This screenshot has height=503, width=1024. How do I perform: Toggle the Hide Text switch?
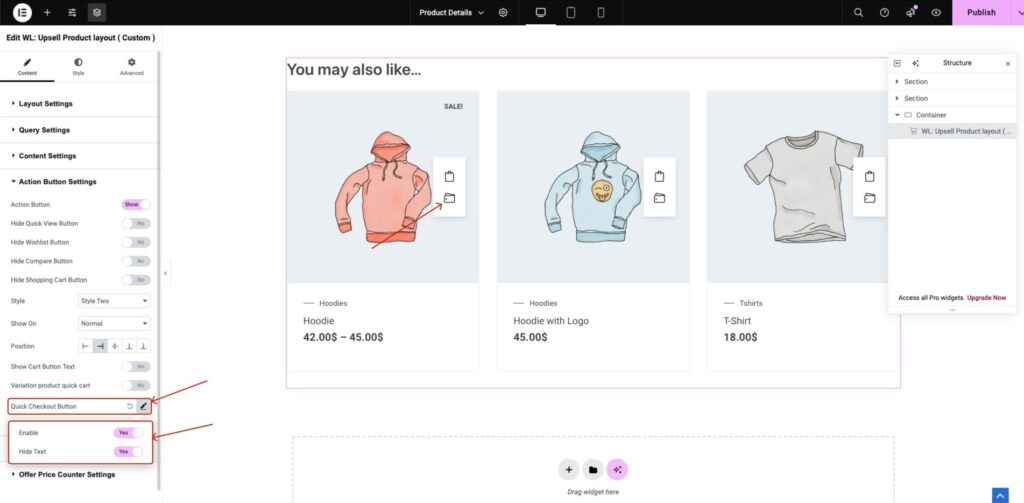point(128,451)
